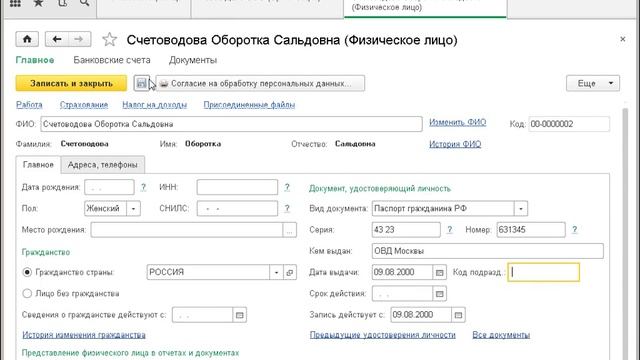Open the Налог на доходы link
Screen dimensions: 640x360
pyautogui.click(x=155, y=105)
